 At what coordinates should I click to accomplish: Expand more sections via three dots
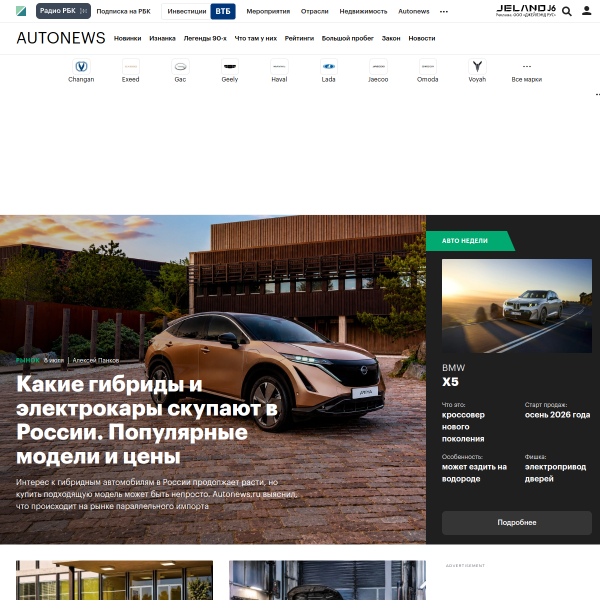click(443, 11)
